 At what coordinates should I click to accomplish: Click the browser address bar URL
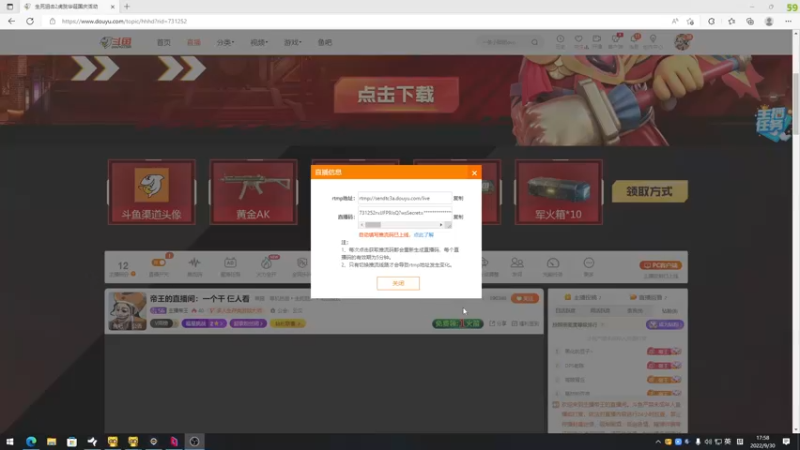(124, 21)
